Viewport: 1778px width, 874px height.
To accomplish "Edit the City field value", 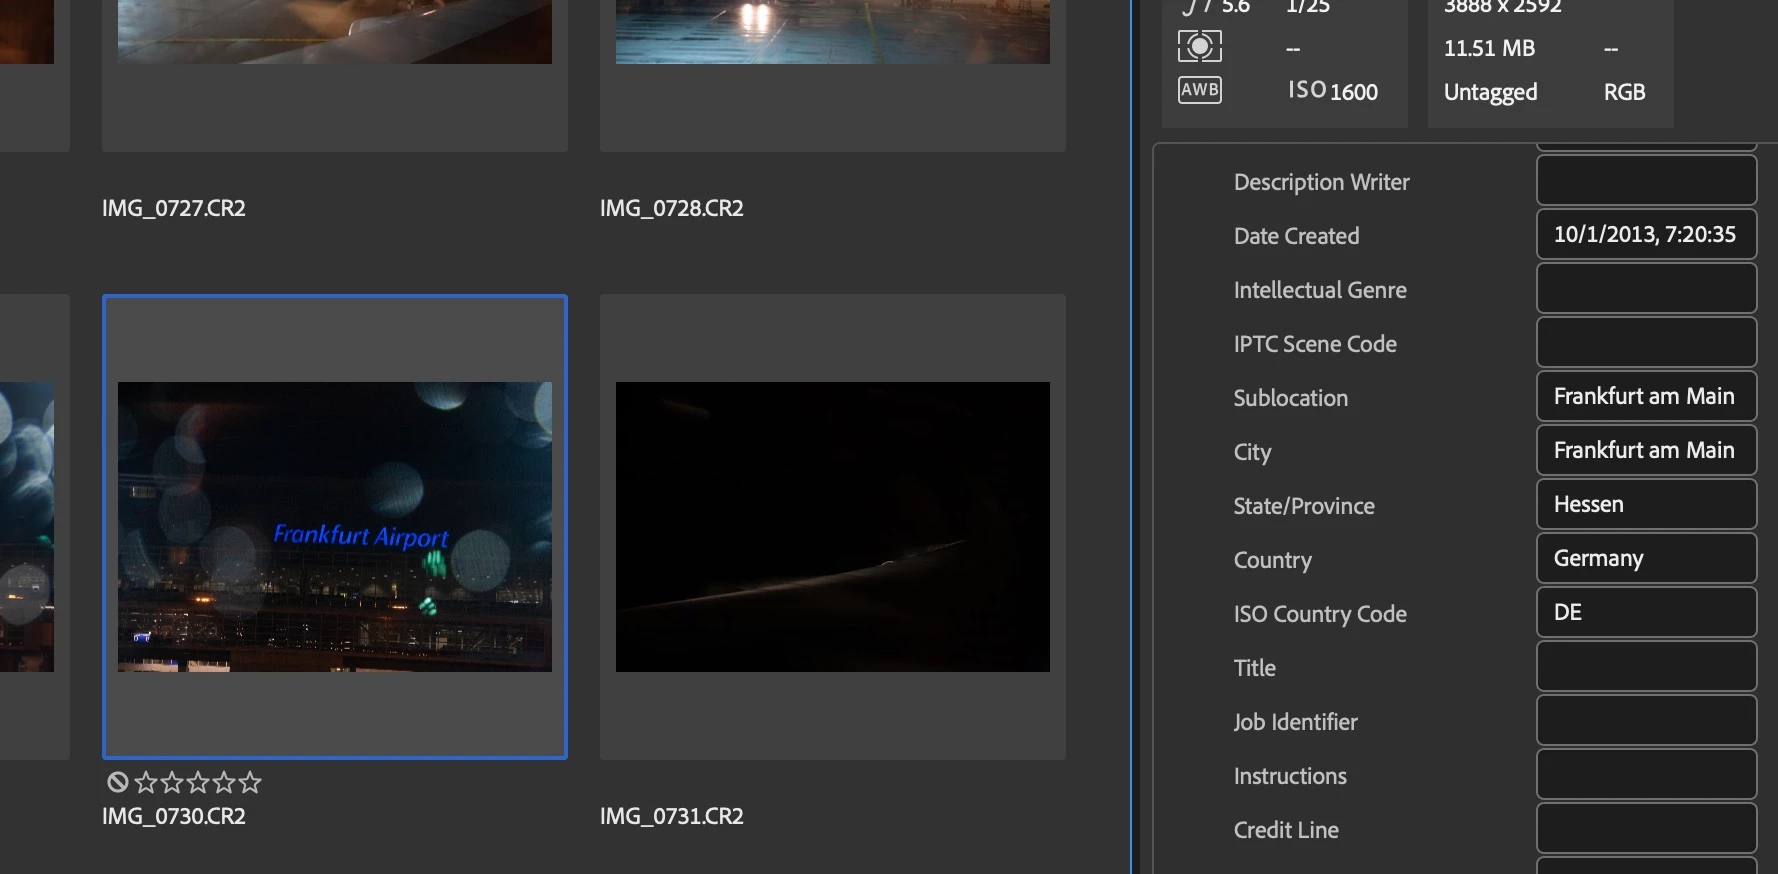I will (1646, 450).
